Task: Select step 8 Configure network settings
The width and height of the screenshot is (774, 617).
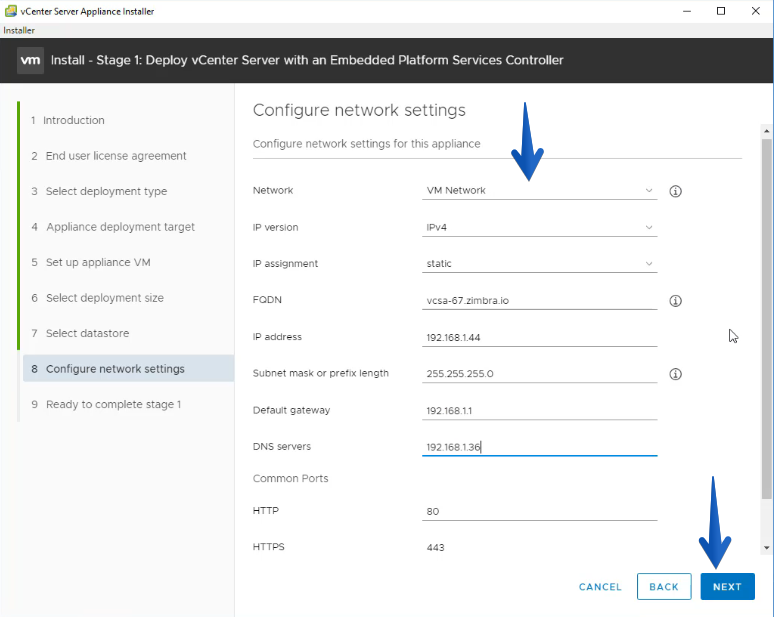Action: coord(128,369)
